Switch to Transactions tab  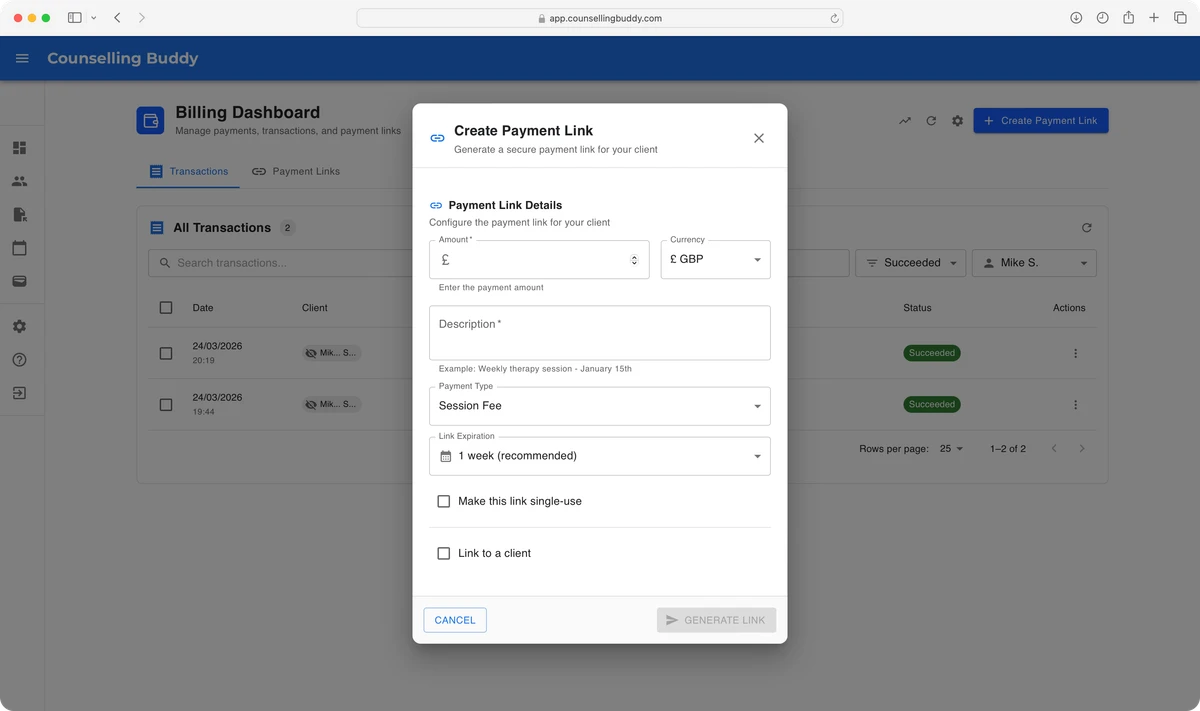(188, 171)
